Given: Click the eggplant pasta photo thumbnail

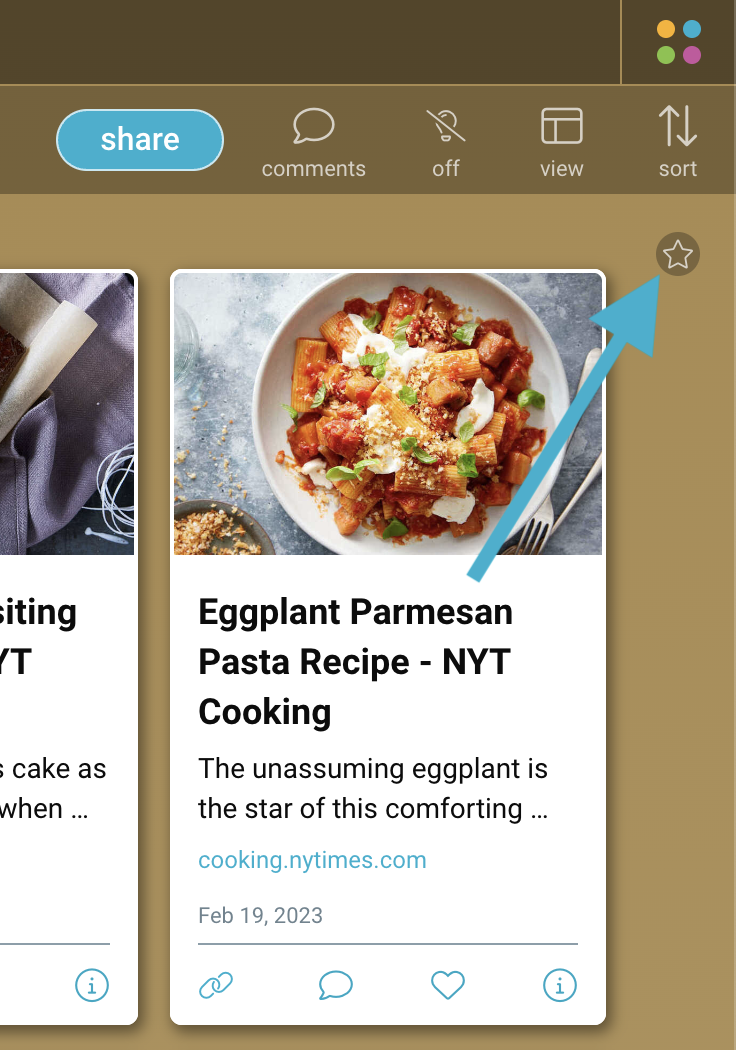Looking at the screenshot, I should pos(388,413).
